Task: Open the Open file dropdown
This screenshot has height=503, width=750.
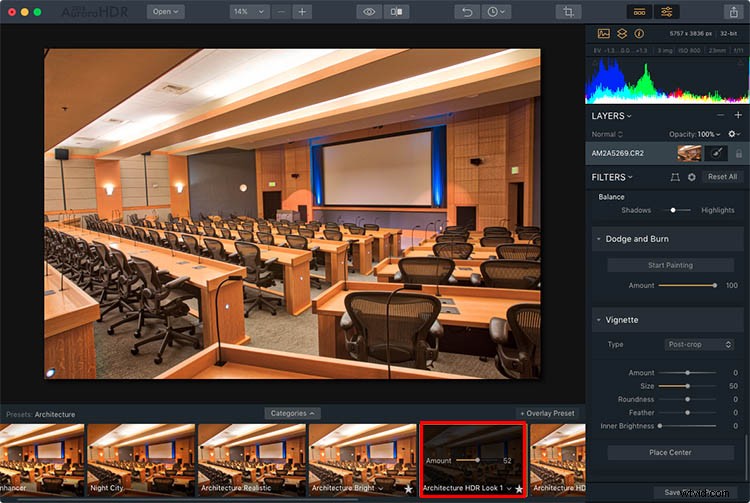Action: click(x=165, y=11)
